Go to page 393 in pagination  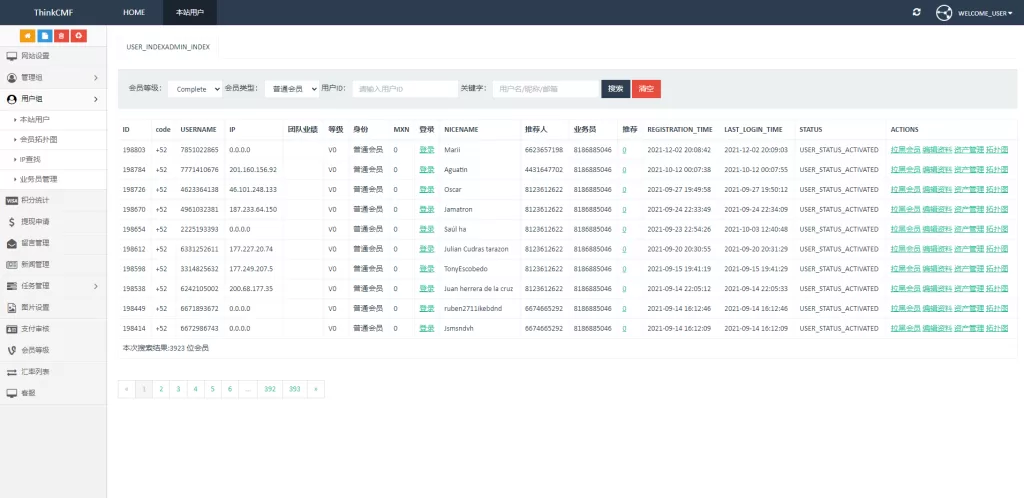click(x=294, y=388)
